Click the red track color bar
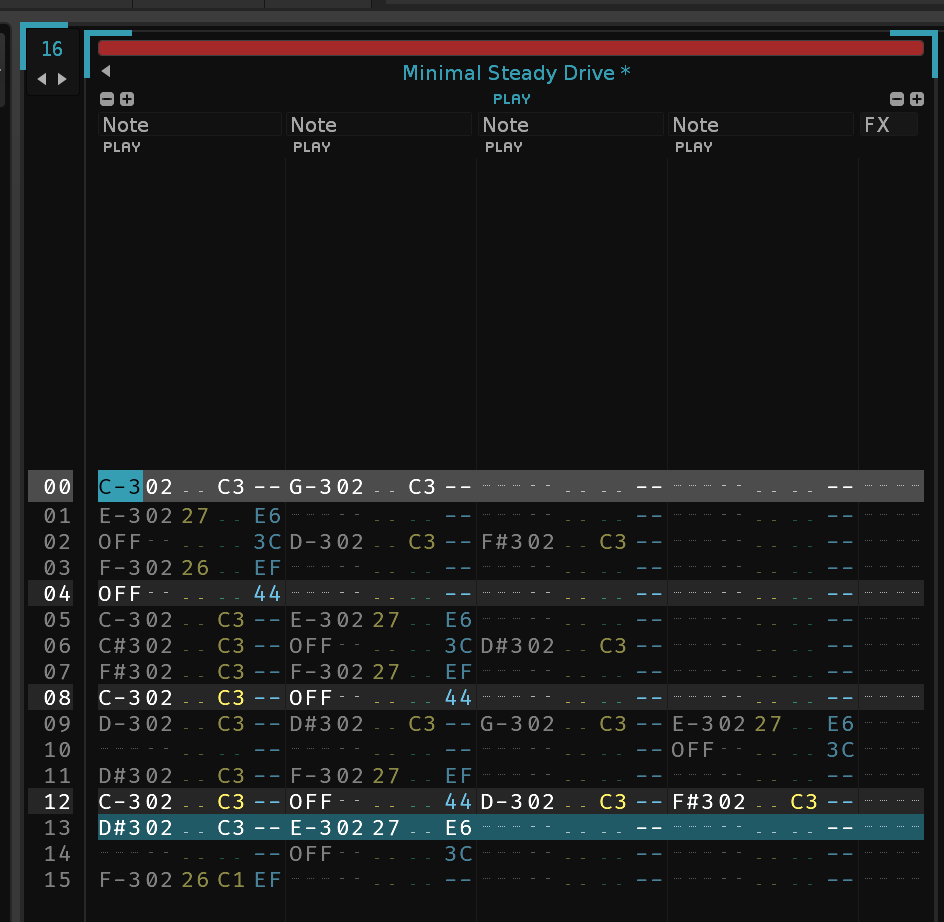Screen dimensions: 944x922 click(x=510, y=48)
